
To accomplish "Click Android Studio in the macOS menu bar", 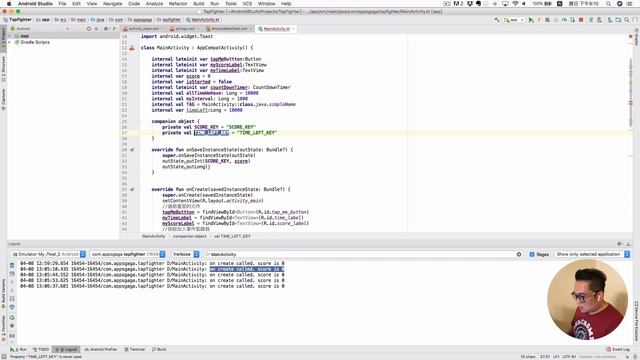I will click(x=35, y=4).
